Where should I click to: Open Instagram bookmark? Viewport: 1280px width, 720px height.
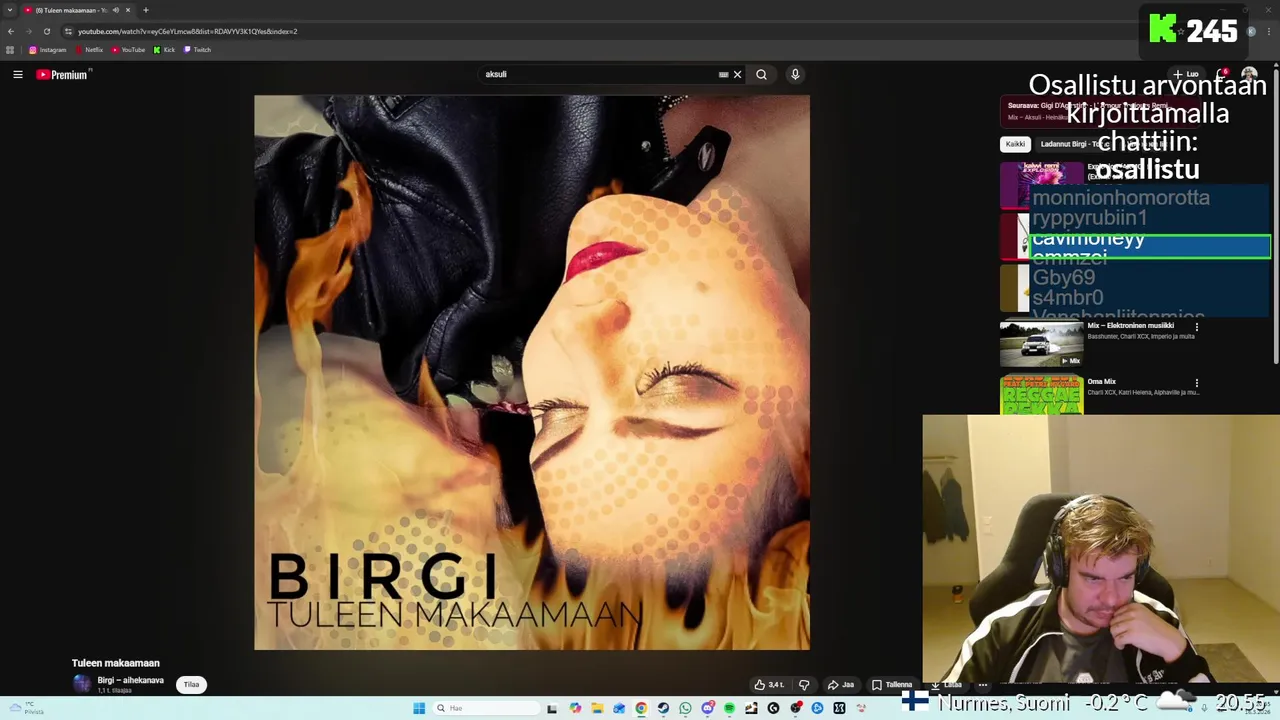[48, 49]
